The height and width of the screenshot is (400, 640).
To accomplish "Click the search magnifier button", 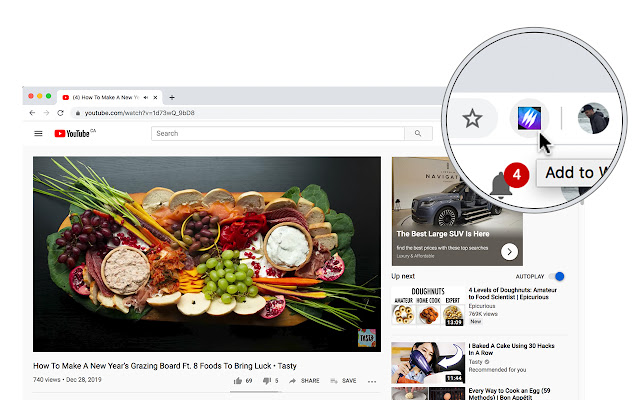I will pos(418,133).
